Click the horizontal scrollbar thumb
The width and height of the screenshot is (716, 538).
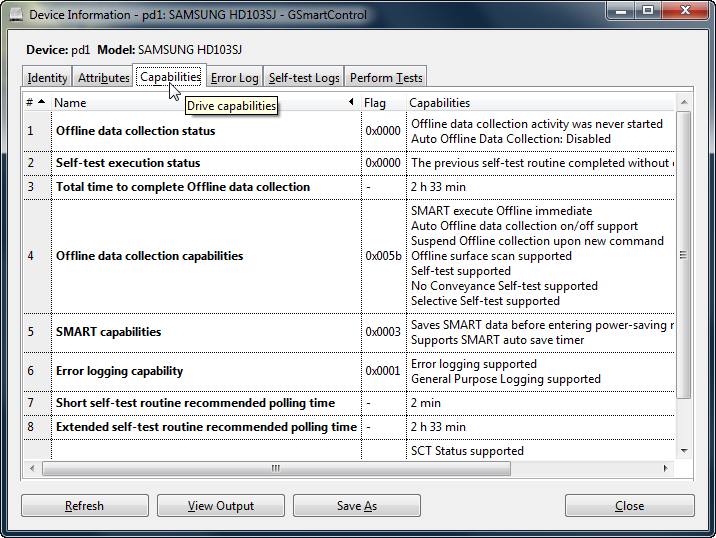pos(276,468)
